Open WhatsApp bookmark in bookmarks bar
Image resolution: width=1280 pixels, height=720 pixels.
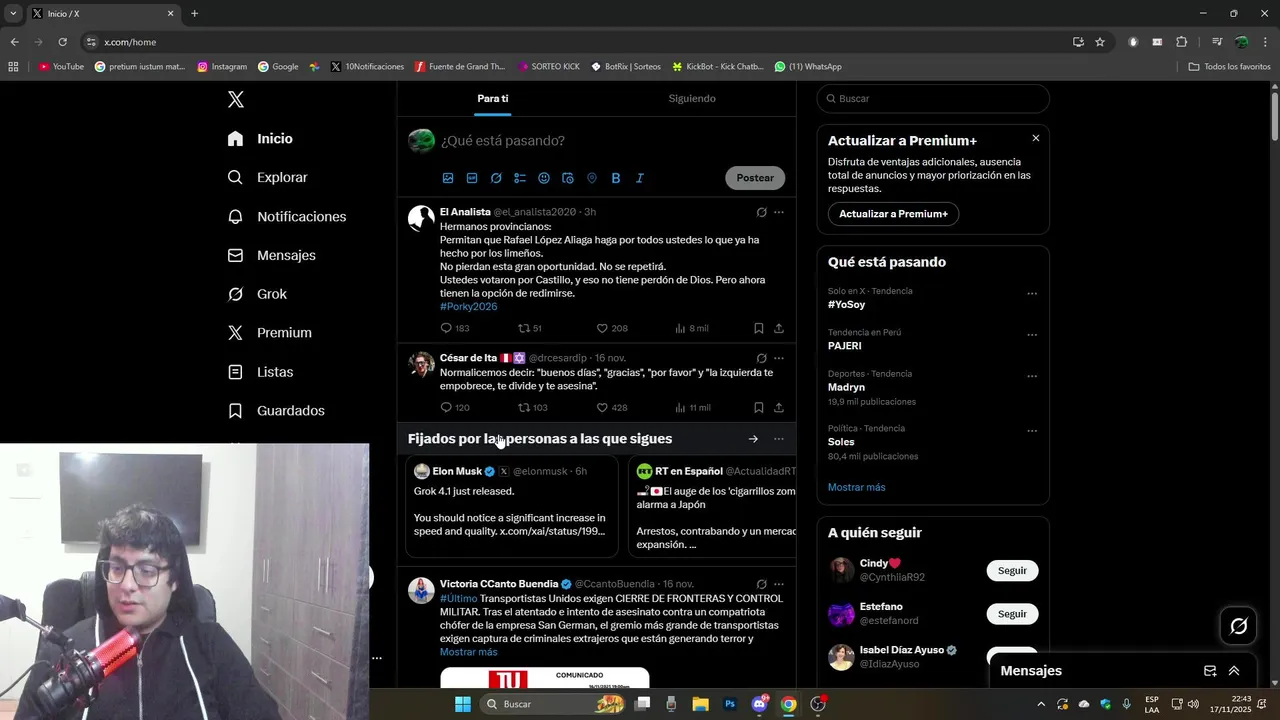point(808,67)
